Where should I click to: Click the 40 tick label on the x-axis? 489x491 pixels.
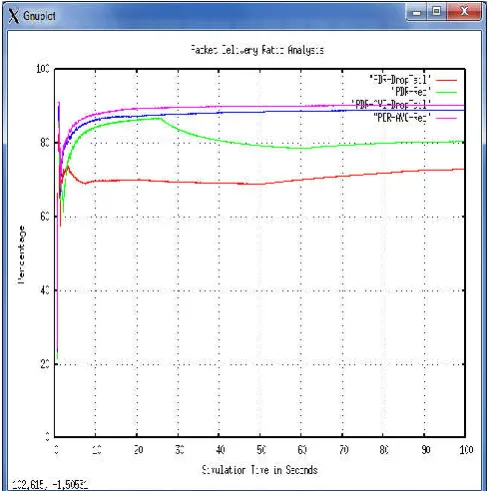220,450
